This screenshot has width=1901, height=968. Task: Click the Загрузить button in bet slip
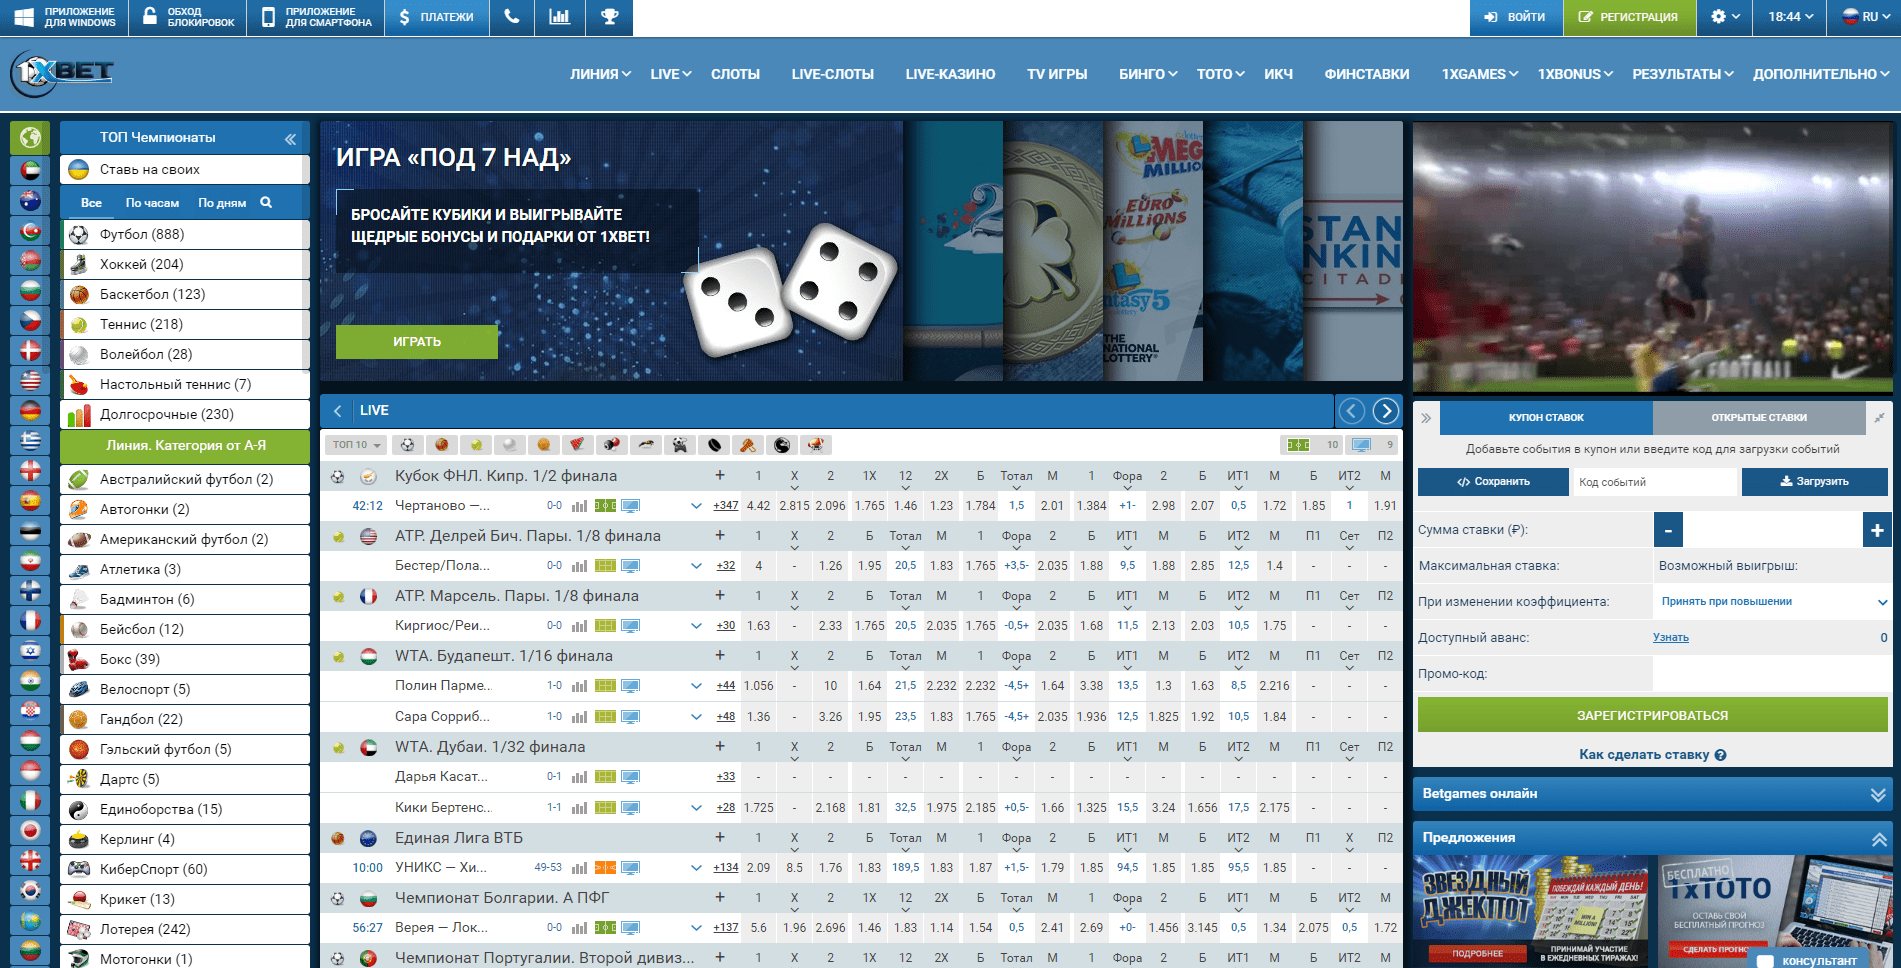1814,482
